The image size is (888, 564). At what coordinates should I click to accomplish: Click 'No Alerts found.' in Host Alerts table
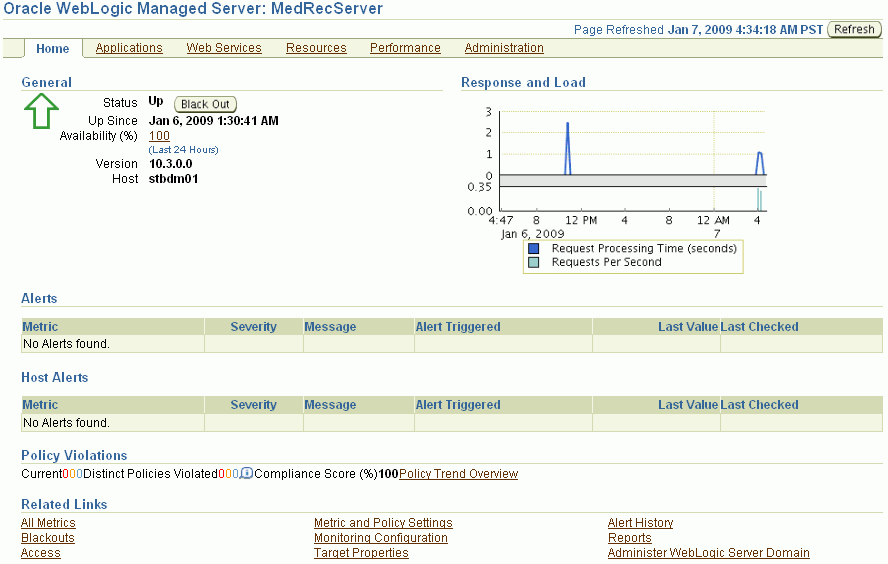(66, 423)
